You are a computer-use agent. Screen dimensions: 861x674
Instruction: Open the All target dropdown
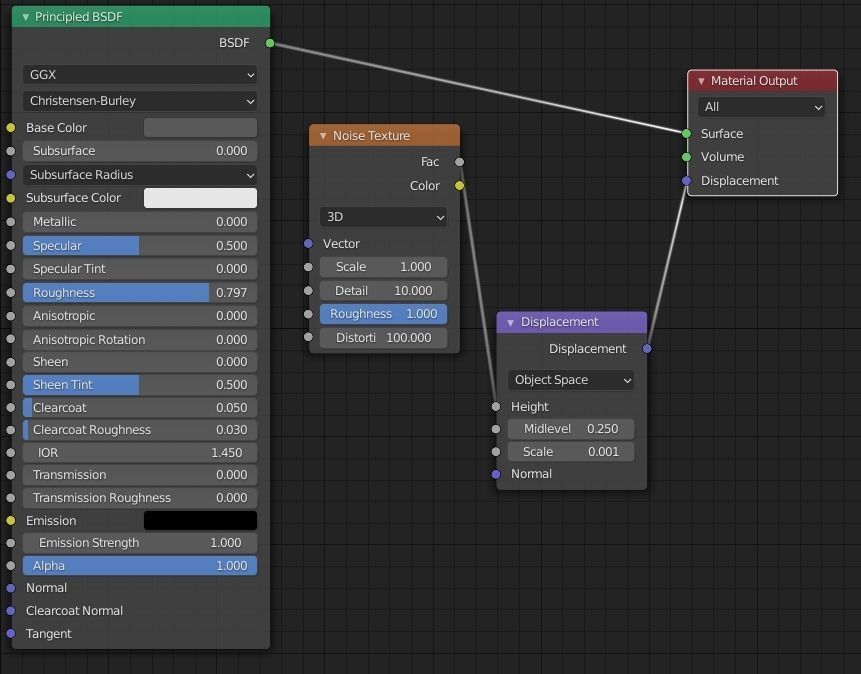coord(762,107)
